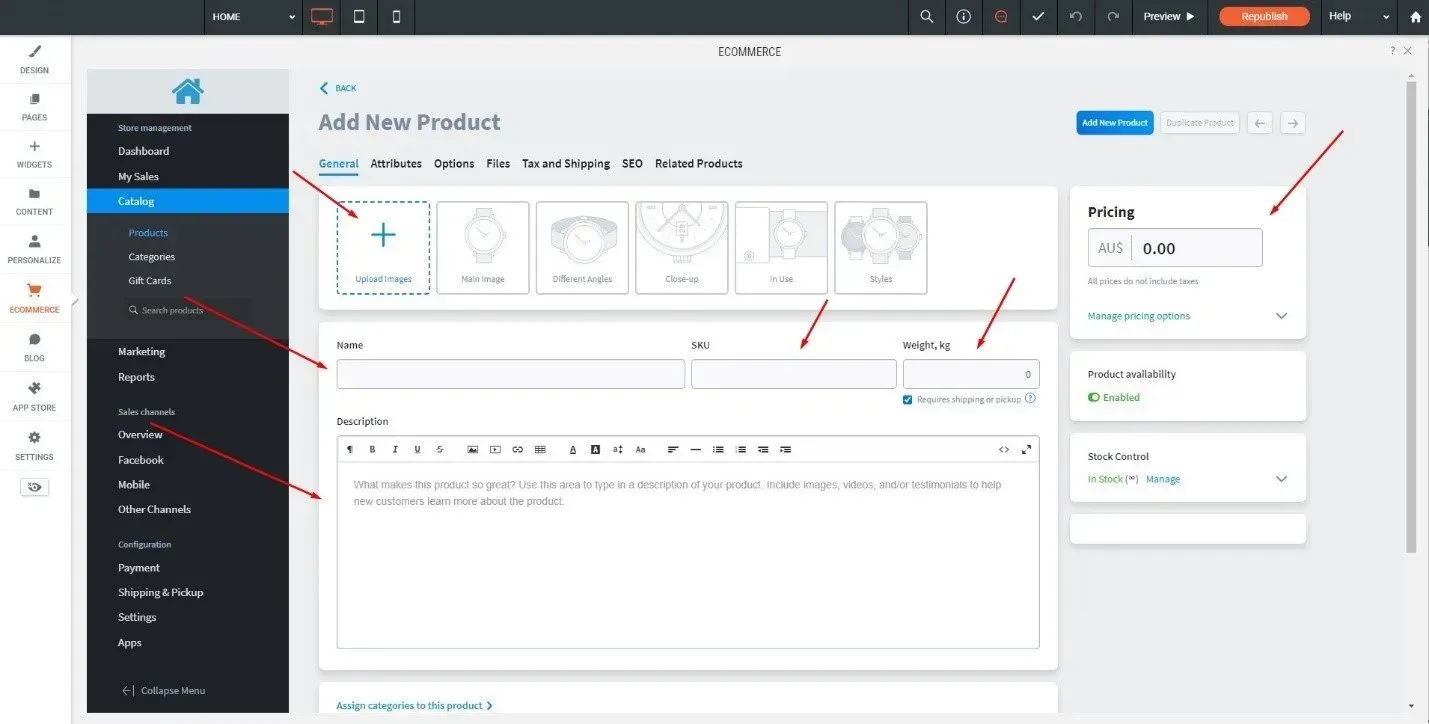
Task: Click the undo arrow in top bar
Action: 1076,17
